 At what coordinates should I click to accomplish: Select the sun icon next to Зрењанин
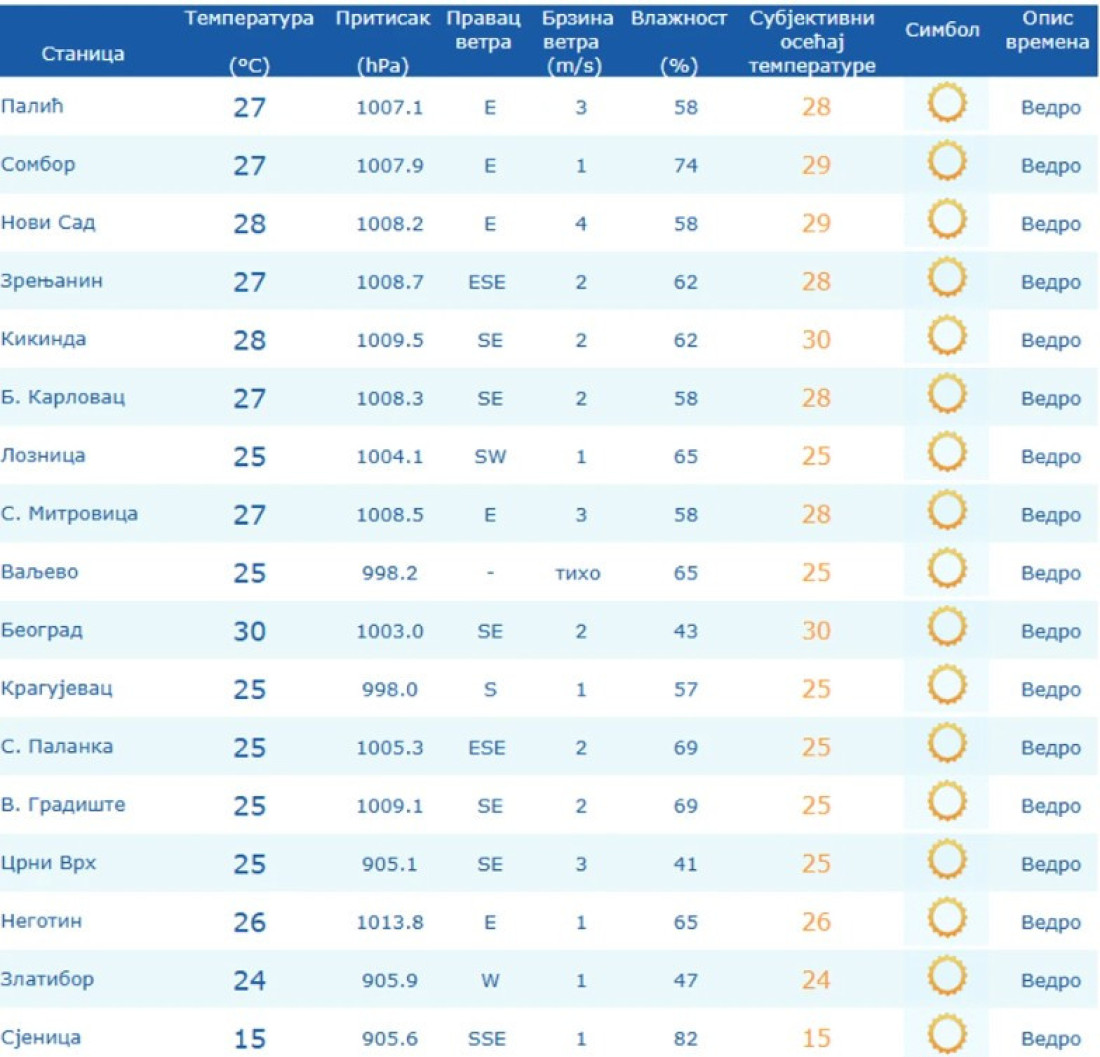coord(947,278)
